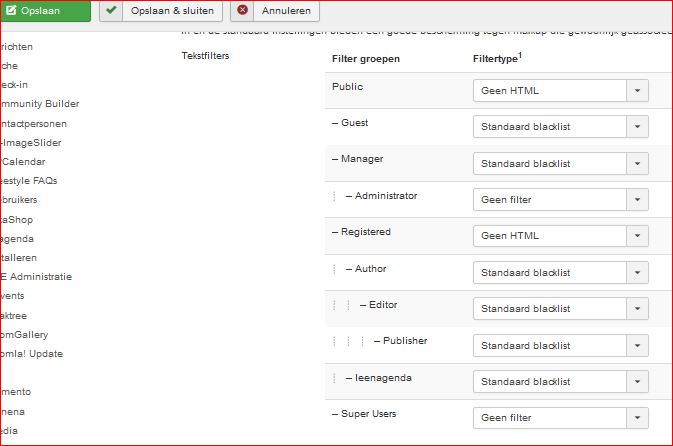Open the Editor filtertype dropdown
This screenshot has height=446, width=673.
(561, 309)
